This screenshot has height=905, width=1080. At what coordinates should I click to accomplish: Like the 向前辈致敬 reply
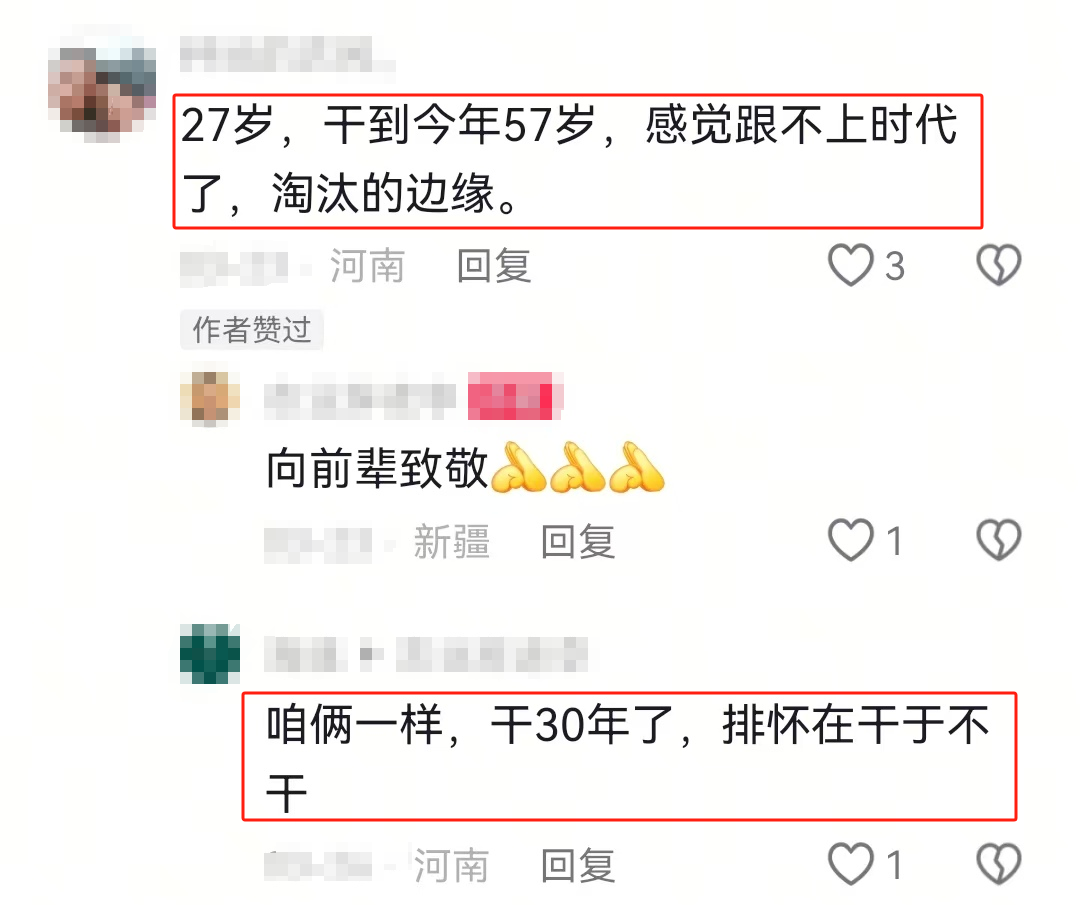[x=851, y=540]
